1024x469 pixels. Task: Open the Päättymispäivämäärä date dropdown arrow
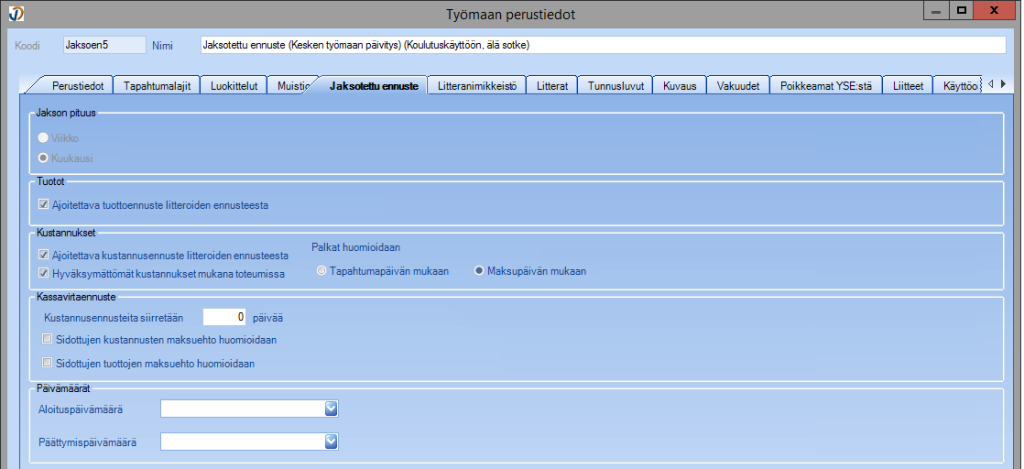(331, 442)
